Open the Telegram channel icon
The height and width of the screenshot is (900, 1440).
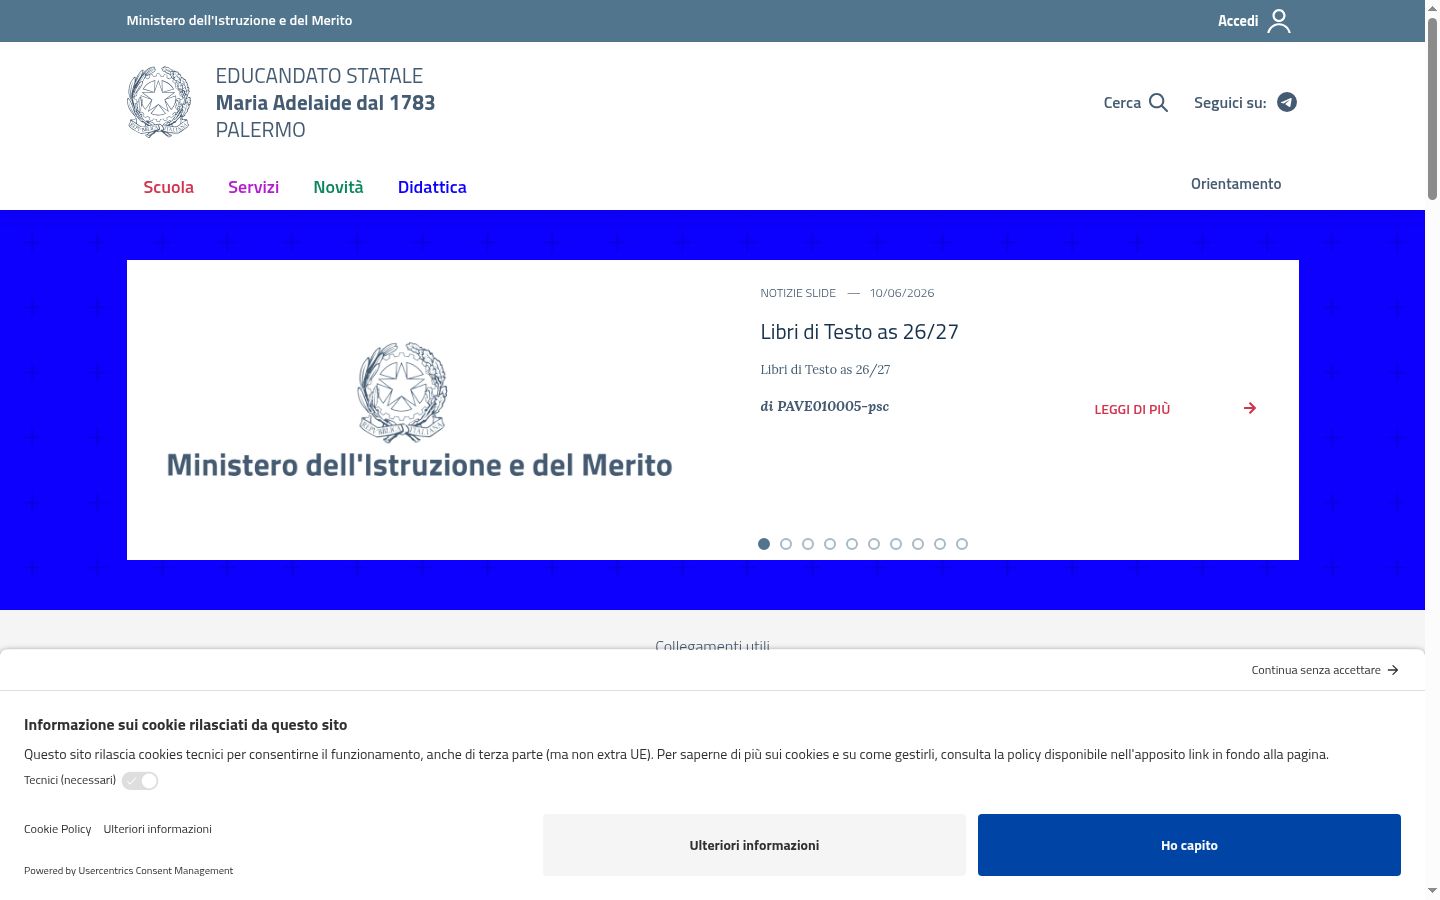pos(1287,102)
